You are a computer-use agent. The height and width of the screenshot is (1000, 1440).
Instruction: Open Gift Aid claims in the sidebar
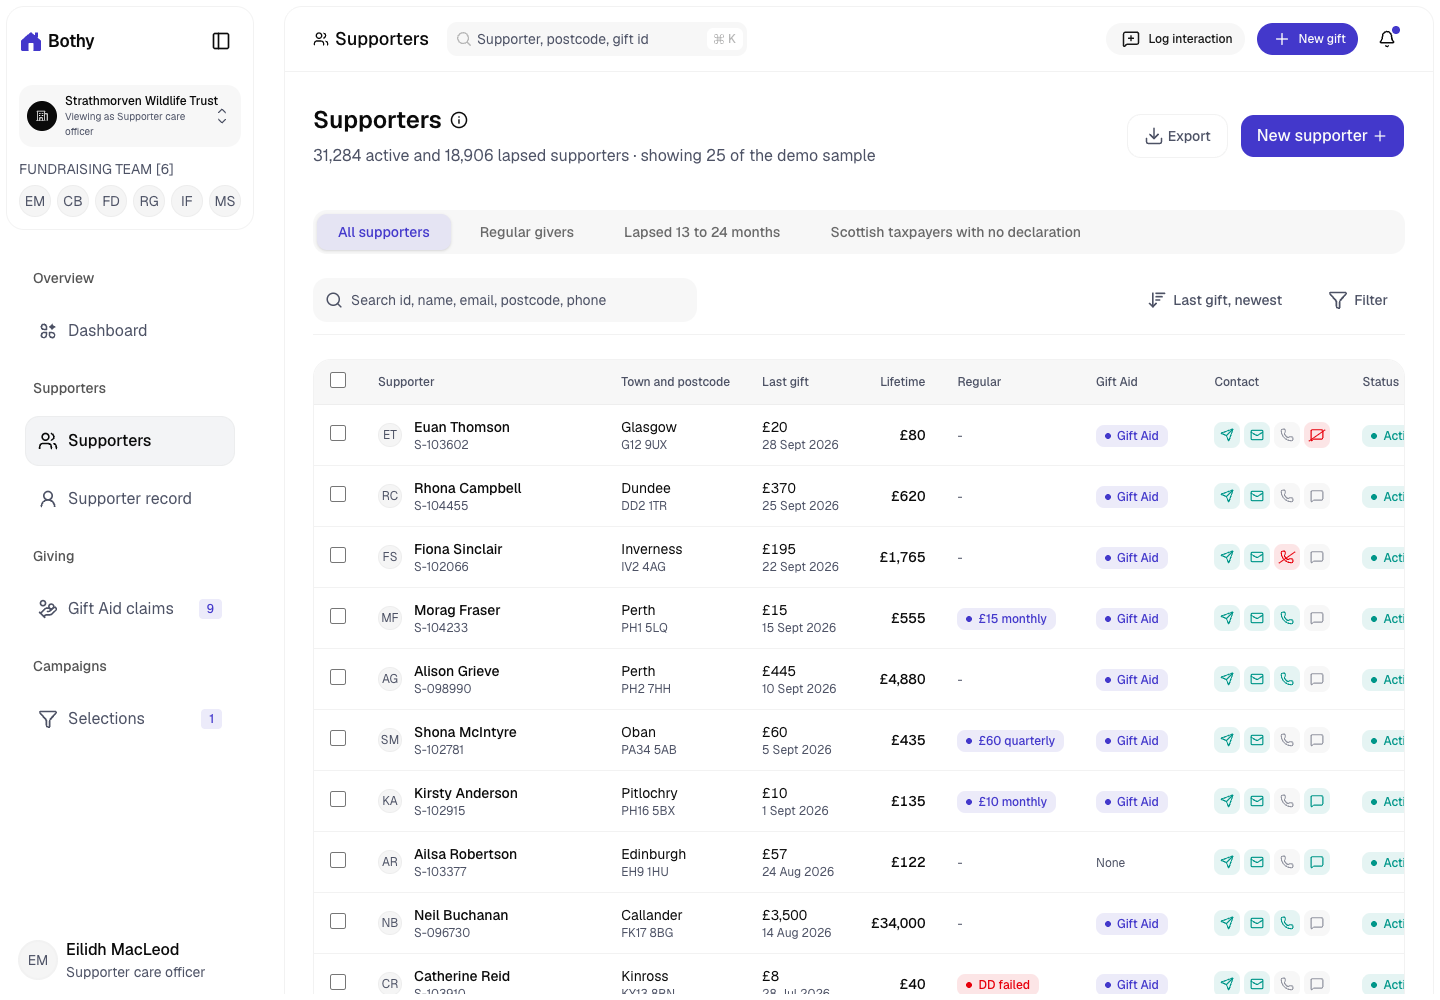[130, 609]
